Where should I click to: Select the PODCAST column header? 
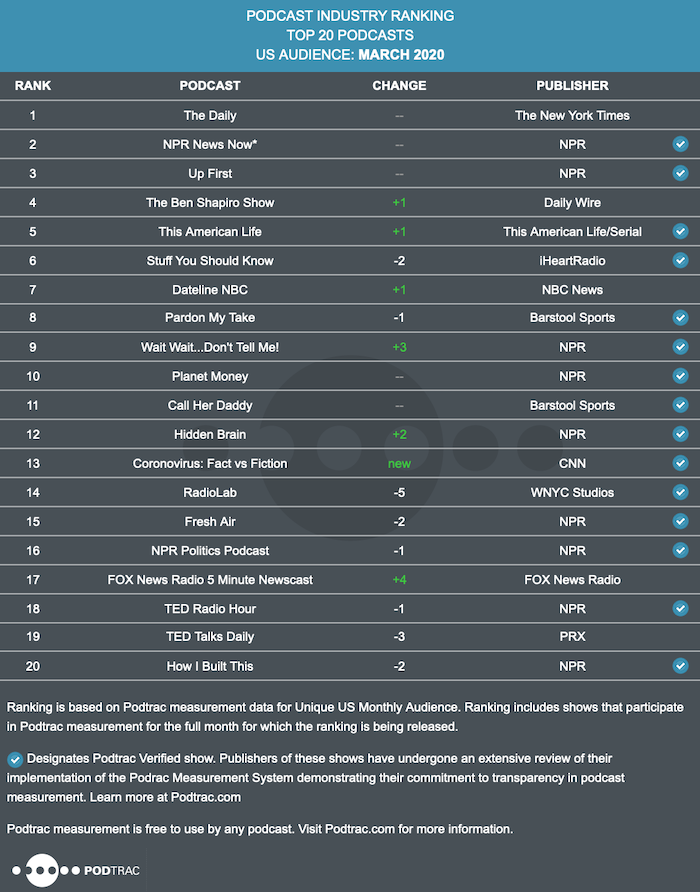click(x=210, y=86)
